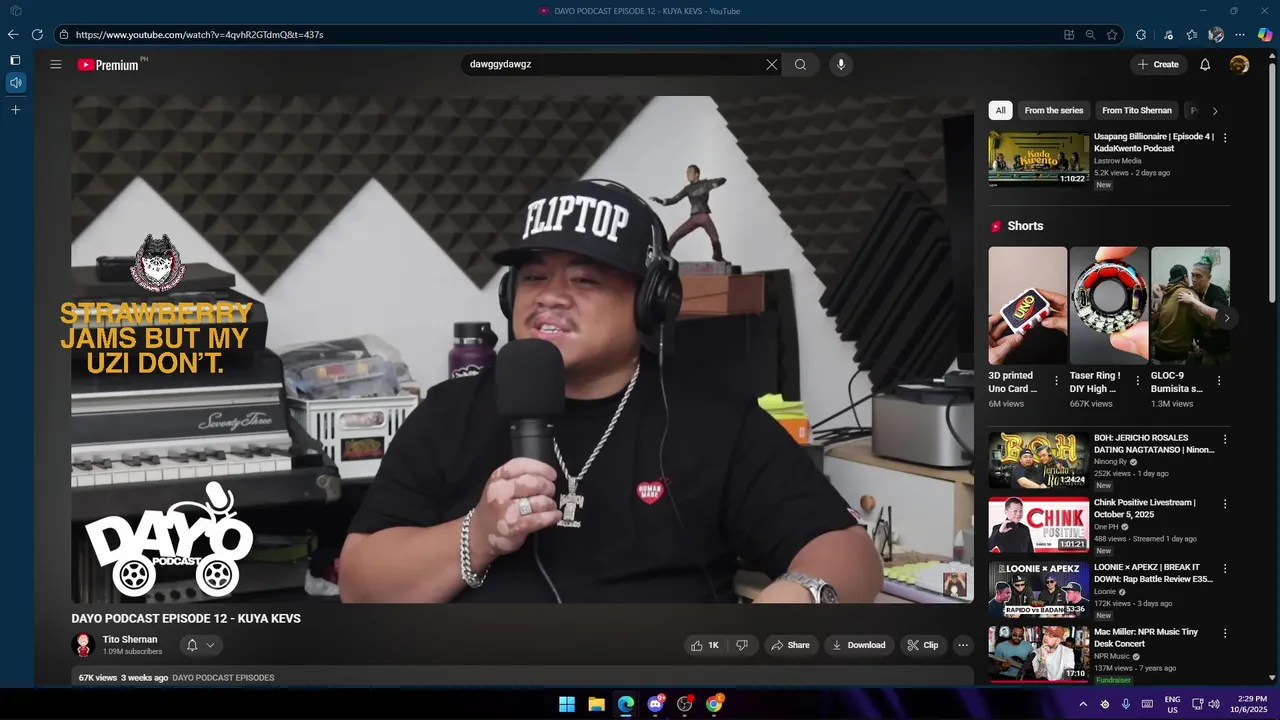Image resolution: width=1280 pixels, height=720 pixels.
Task: Open Mac Miller NPR Music Tiny Desk title
Action: tap(1146, 638)
